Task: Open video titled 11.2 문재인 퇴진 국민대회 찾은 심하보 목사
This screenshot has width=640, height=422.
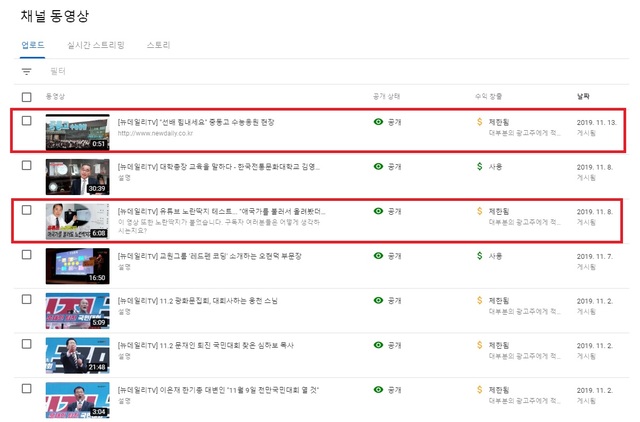Action: point(205,345)
